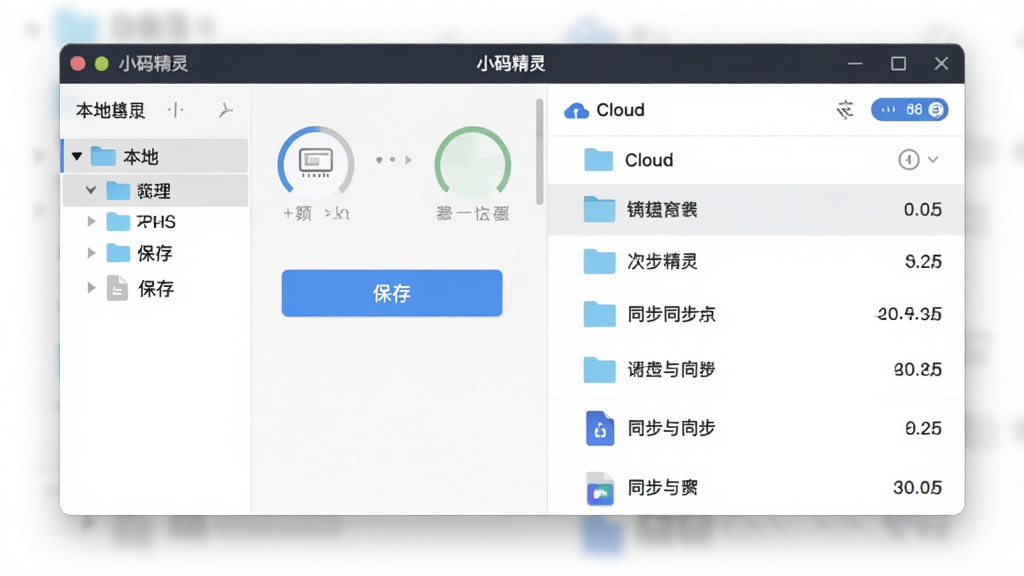Expand the 保存 document item arrow
1024x576 pixels.
[x=91, y=287]
